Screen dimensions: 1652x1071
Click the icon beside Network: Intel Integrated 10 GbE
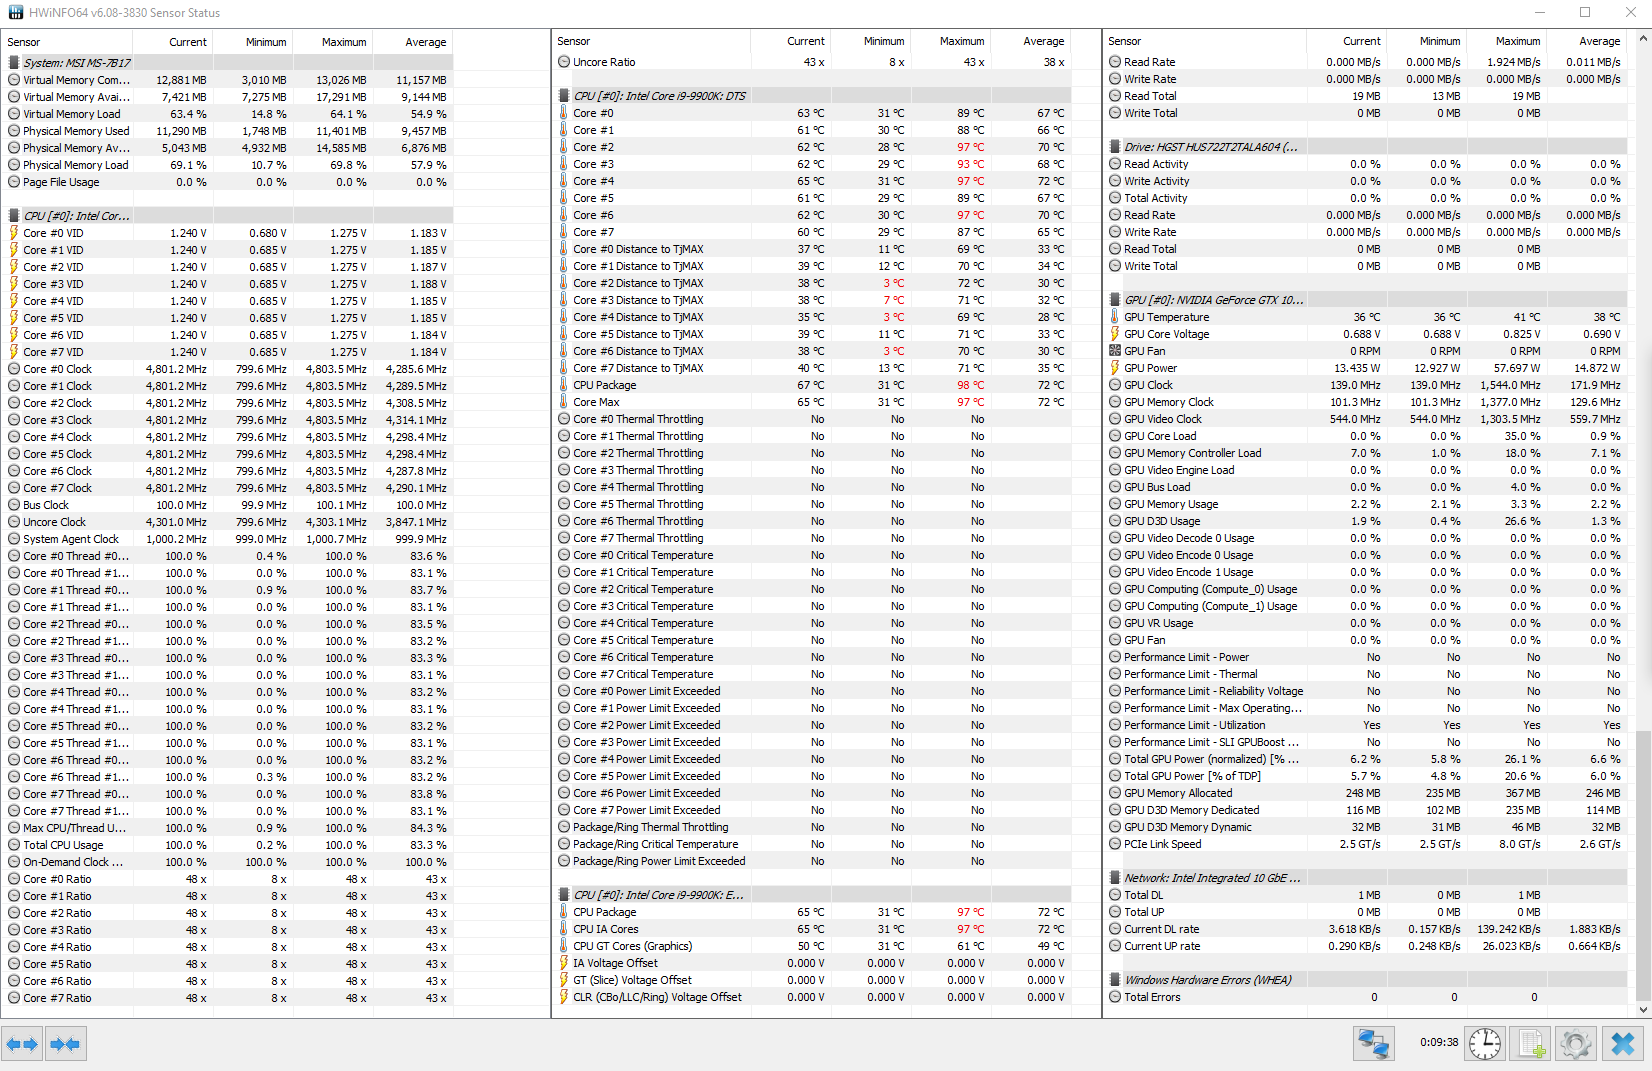click(1115, 878)
